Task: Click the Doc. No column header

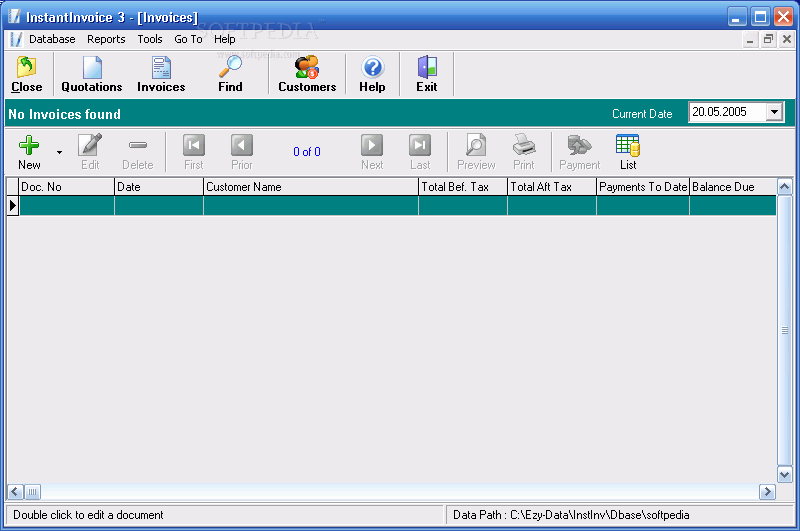Action: tap(66, 187)
